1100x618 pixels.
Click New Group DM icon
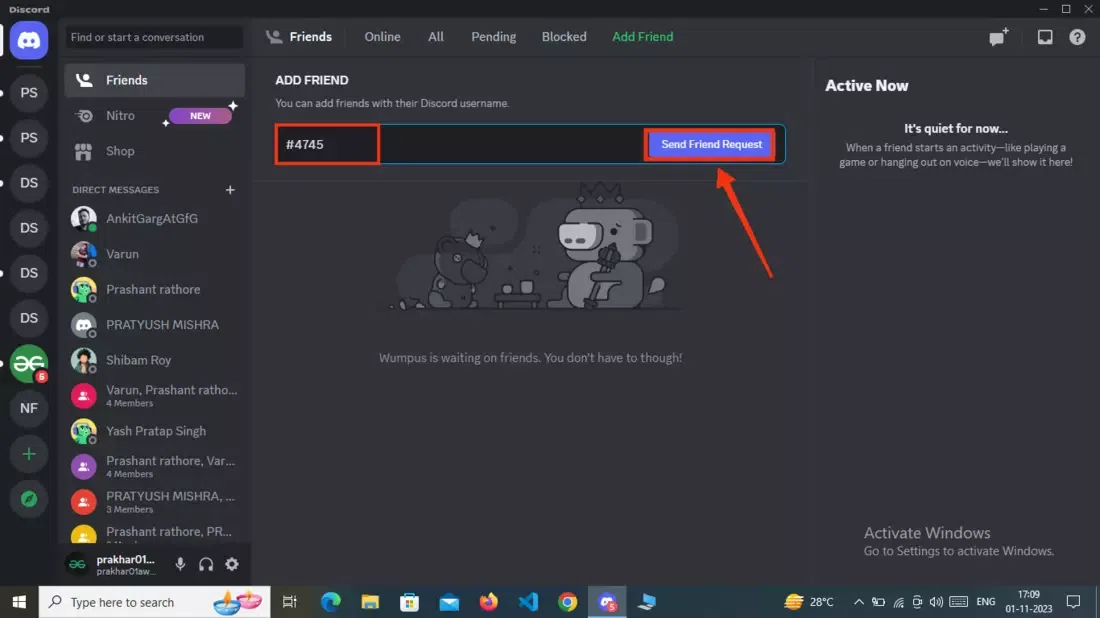(998, 37)
